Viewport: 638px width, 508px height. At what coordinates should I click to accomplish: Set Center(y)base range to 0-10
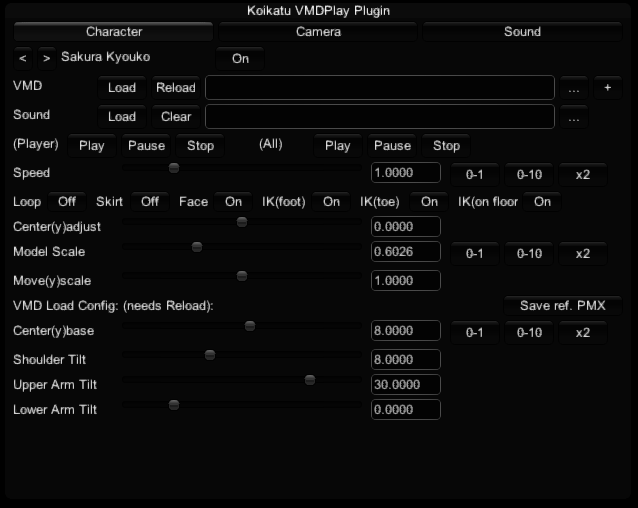529,332
